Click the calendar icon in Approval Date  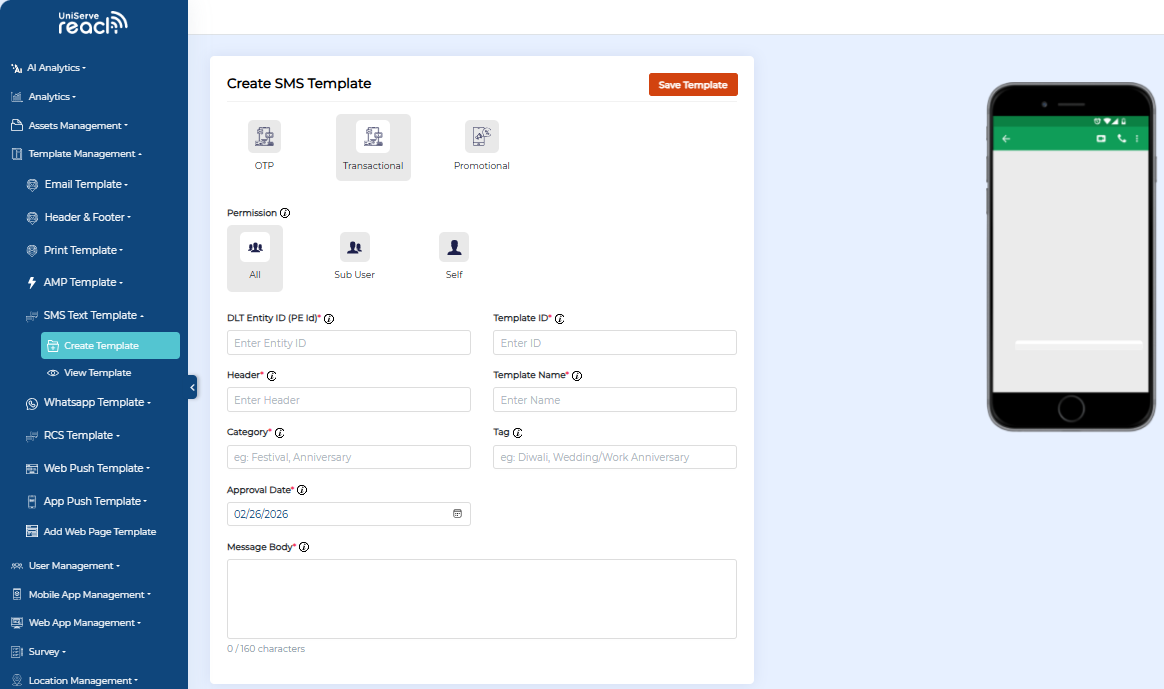coord(457,514)
